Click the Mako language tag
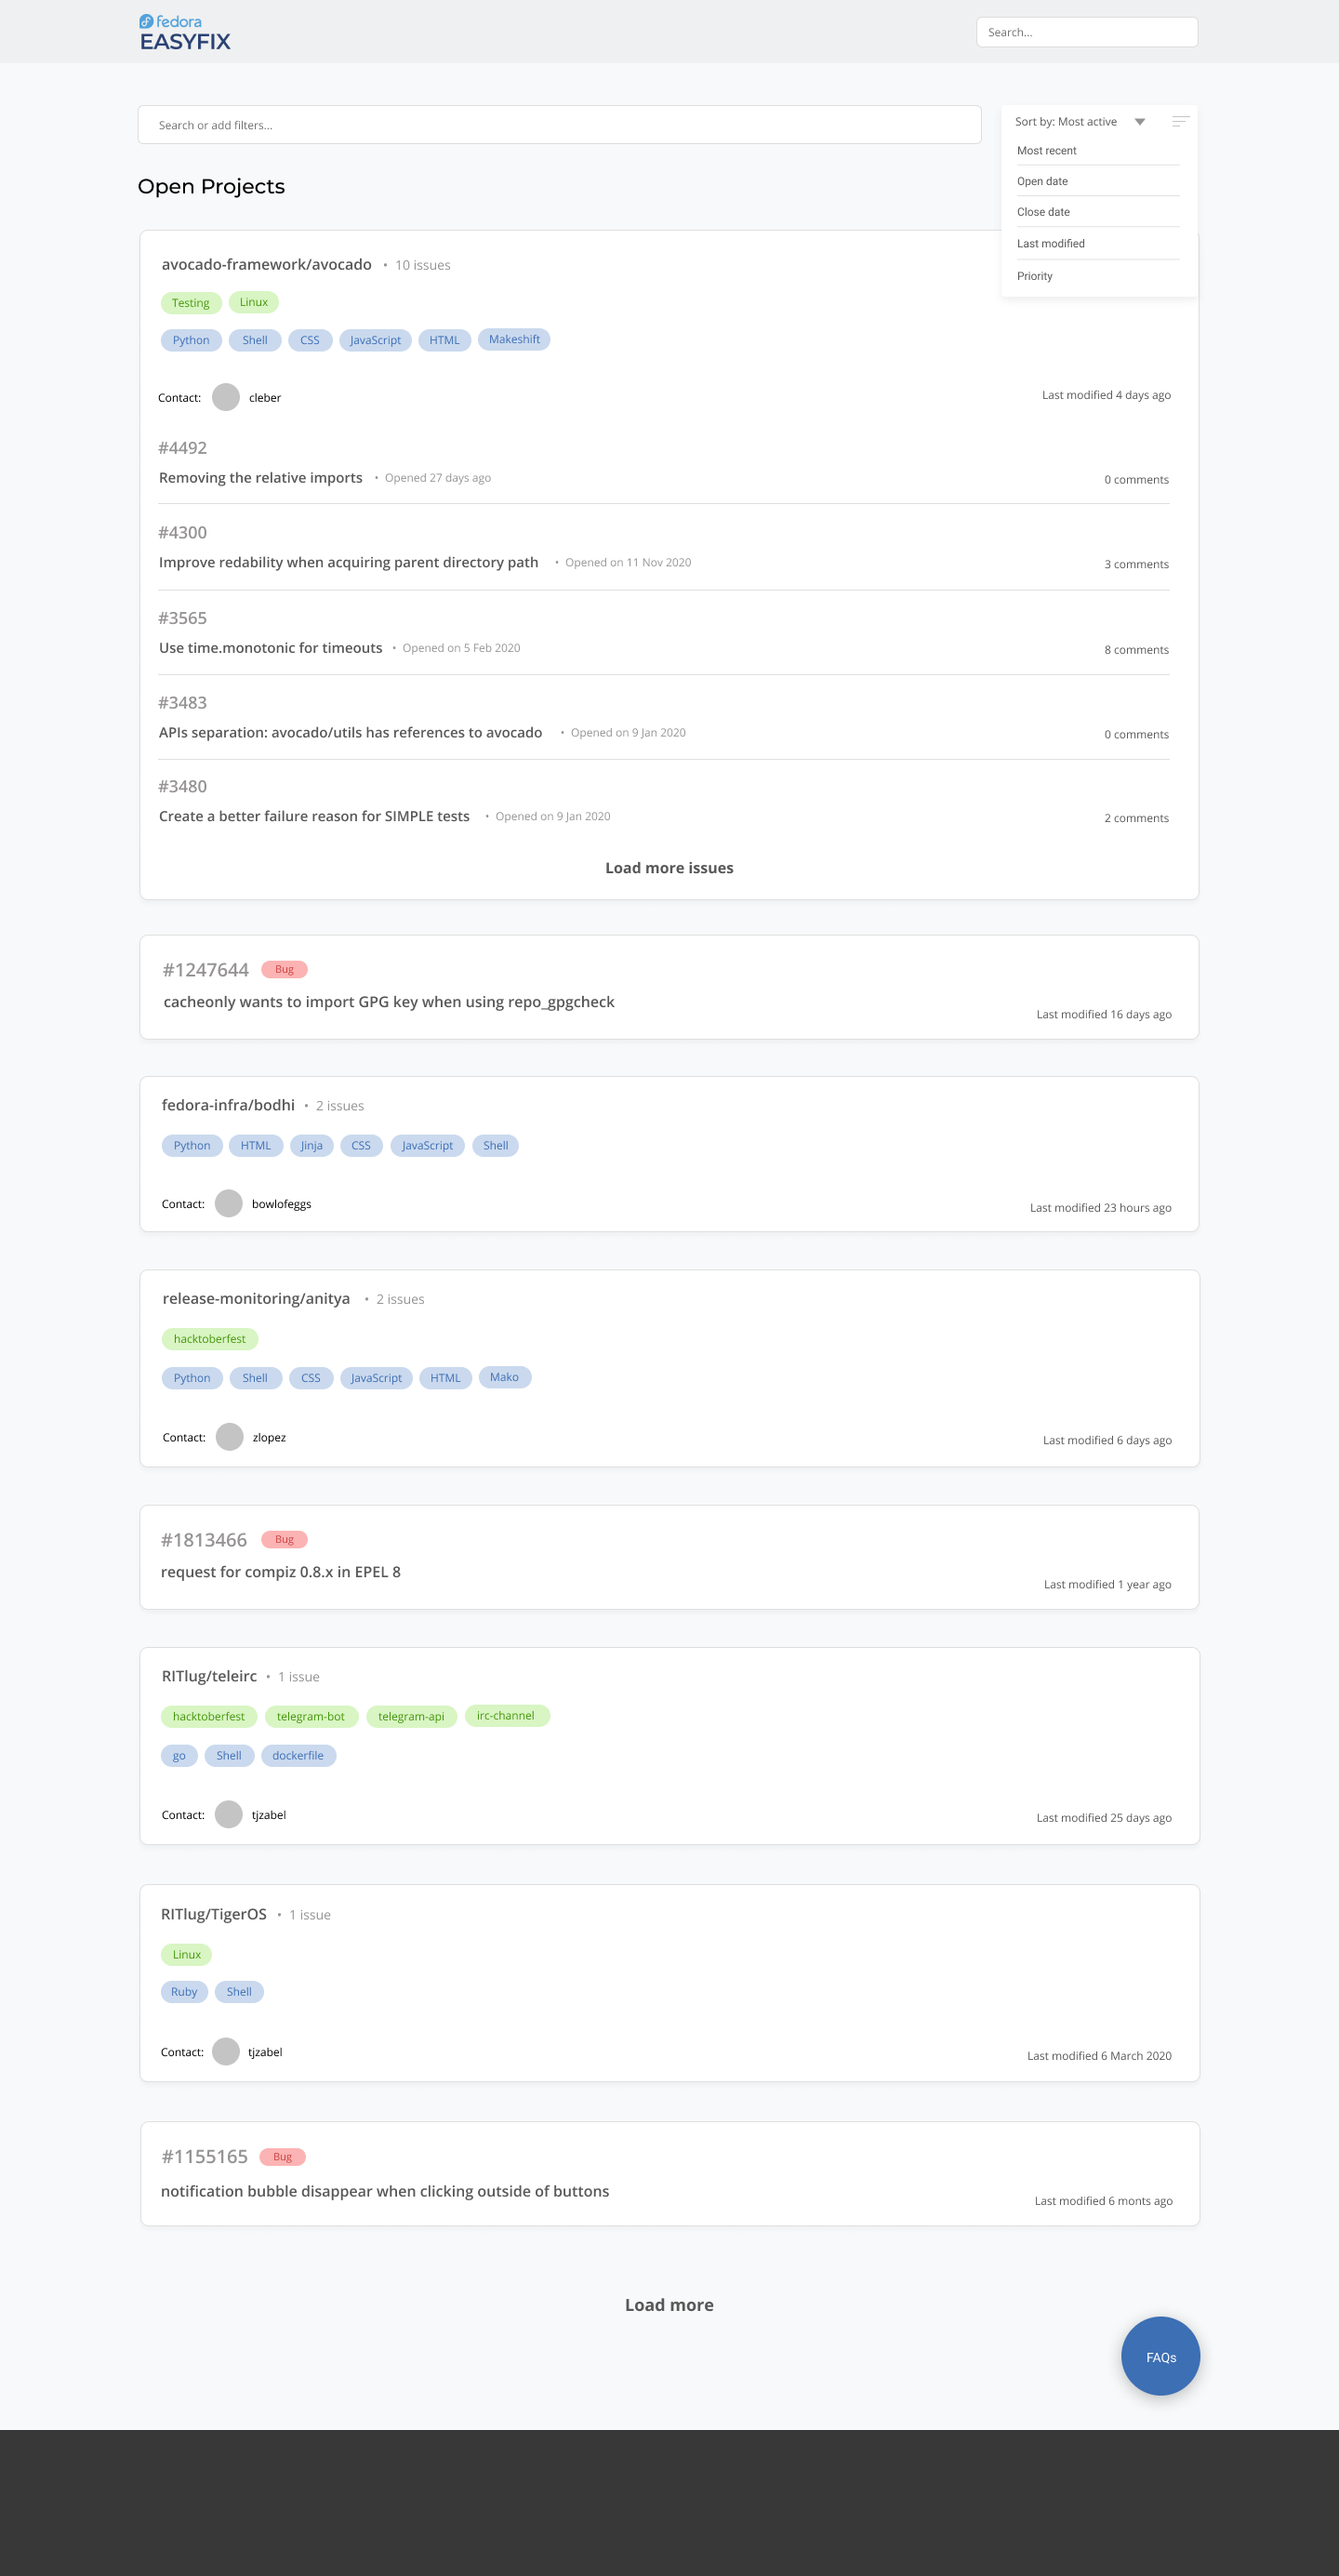The height and width of the screenshot is (2576, 1339). point(505,1377)
